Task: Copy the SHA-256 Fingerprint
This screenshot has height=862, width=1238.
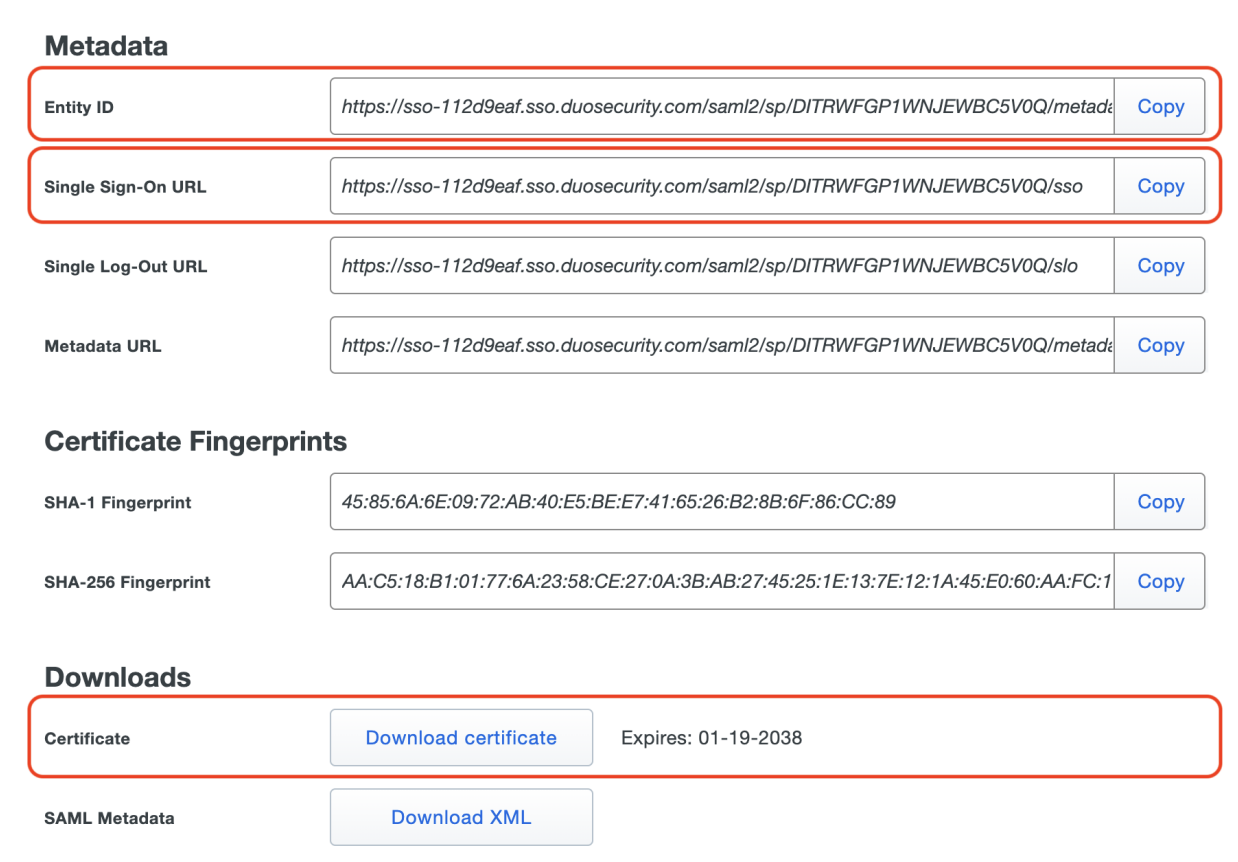Action: 1160,581
